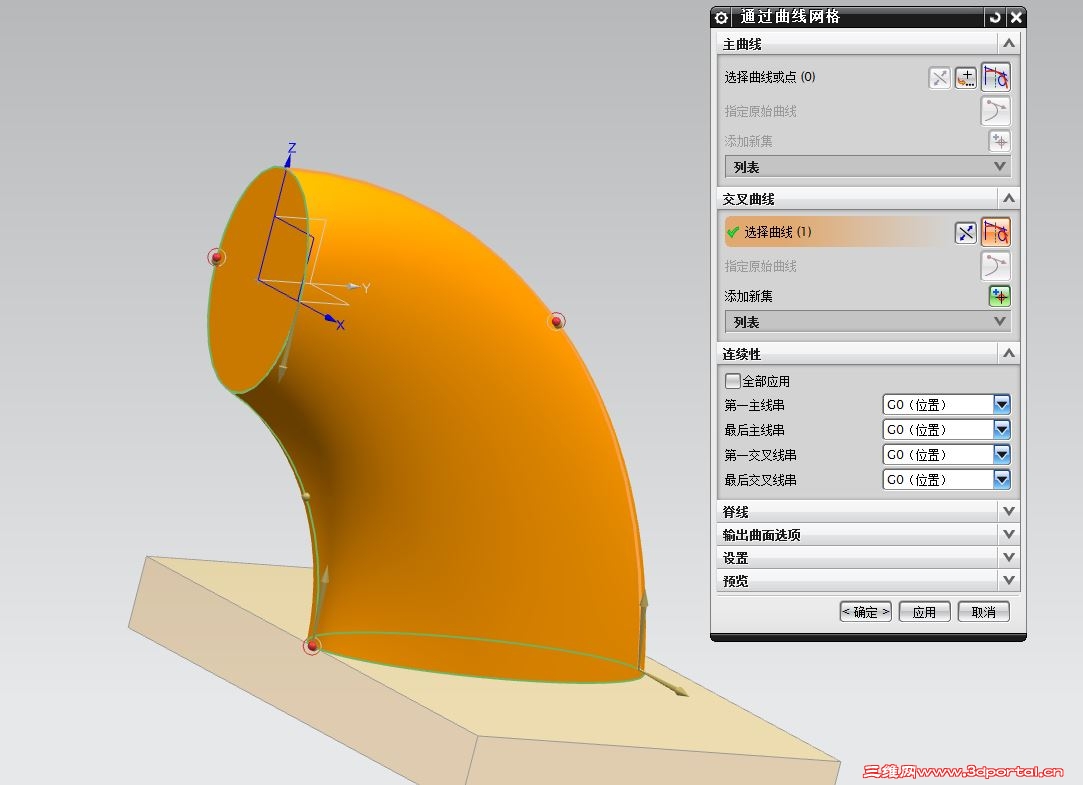Click the reverse direction icon in 交叉曲线
1083x785 pixels.
[966, 233]
